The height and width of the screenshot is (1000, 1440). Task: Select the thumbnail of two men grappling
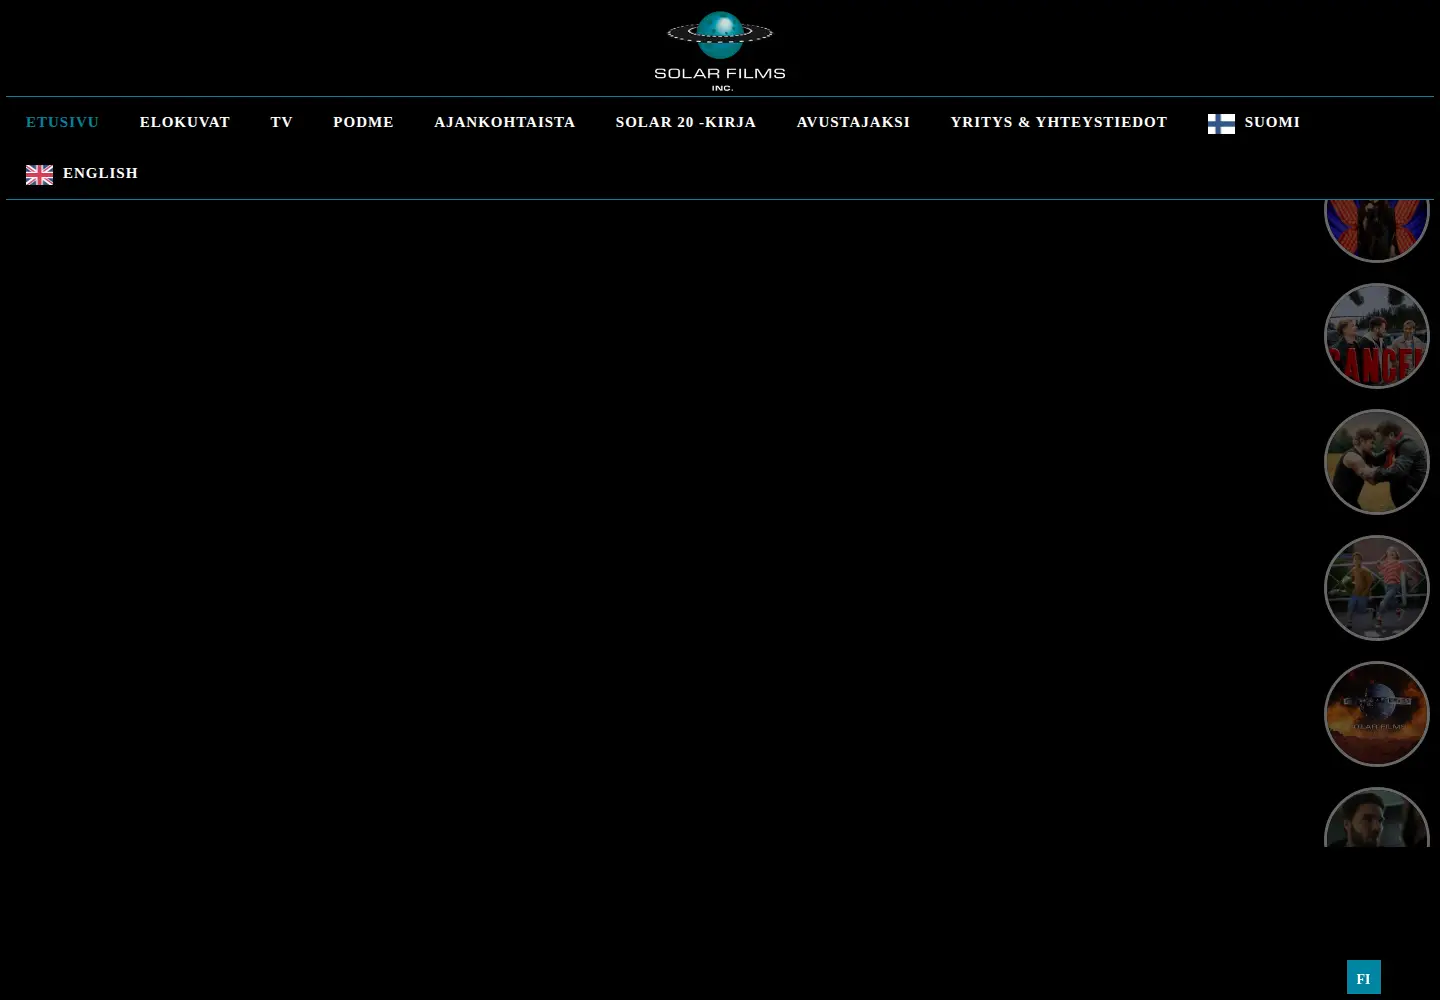tap(1377, 462)
